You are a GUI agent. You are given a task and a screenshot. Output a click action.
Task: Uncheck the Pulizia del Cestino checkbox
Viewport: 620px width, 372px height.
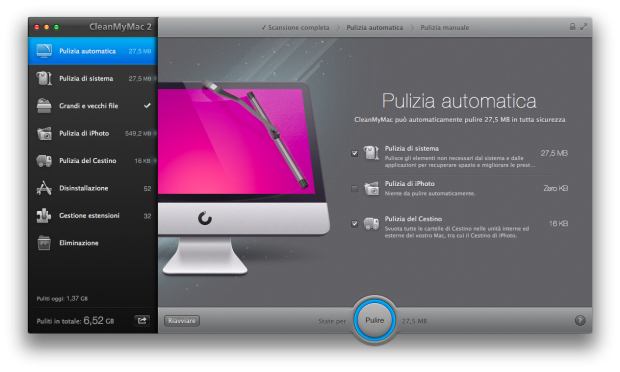(x=354, y=224)
